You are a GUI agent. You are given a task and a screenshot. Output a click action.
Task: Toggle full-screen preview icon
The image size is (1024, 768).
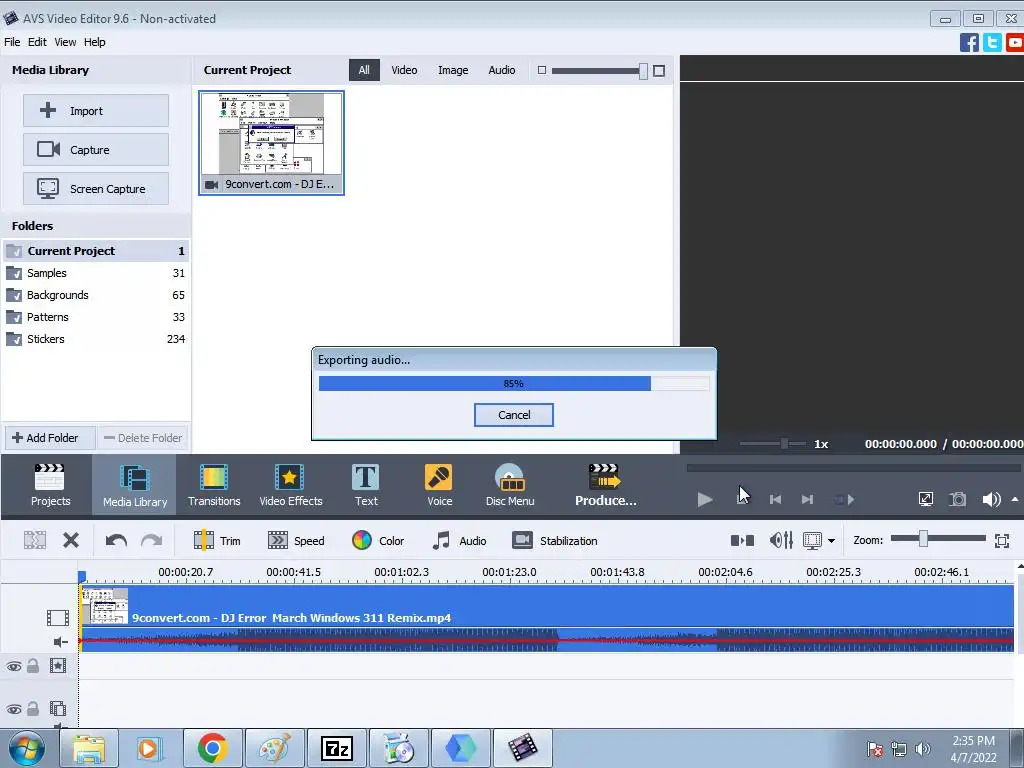pos(925,500)
